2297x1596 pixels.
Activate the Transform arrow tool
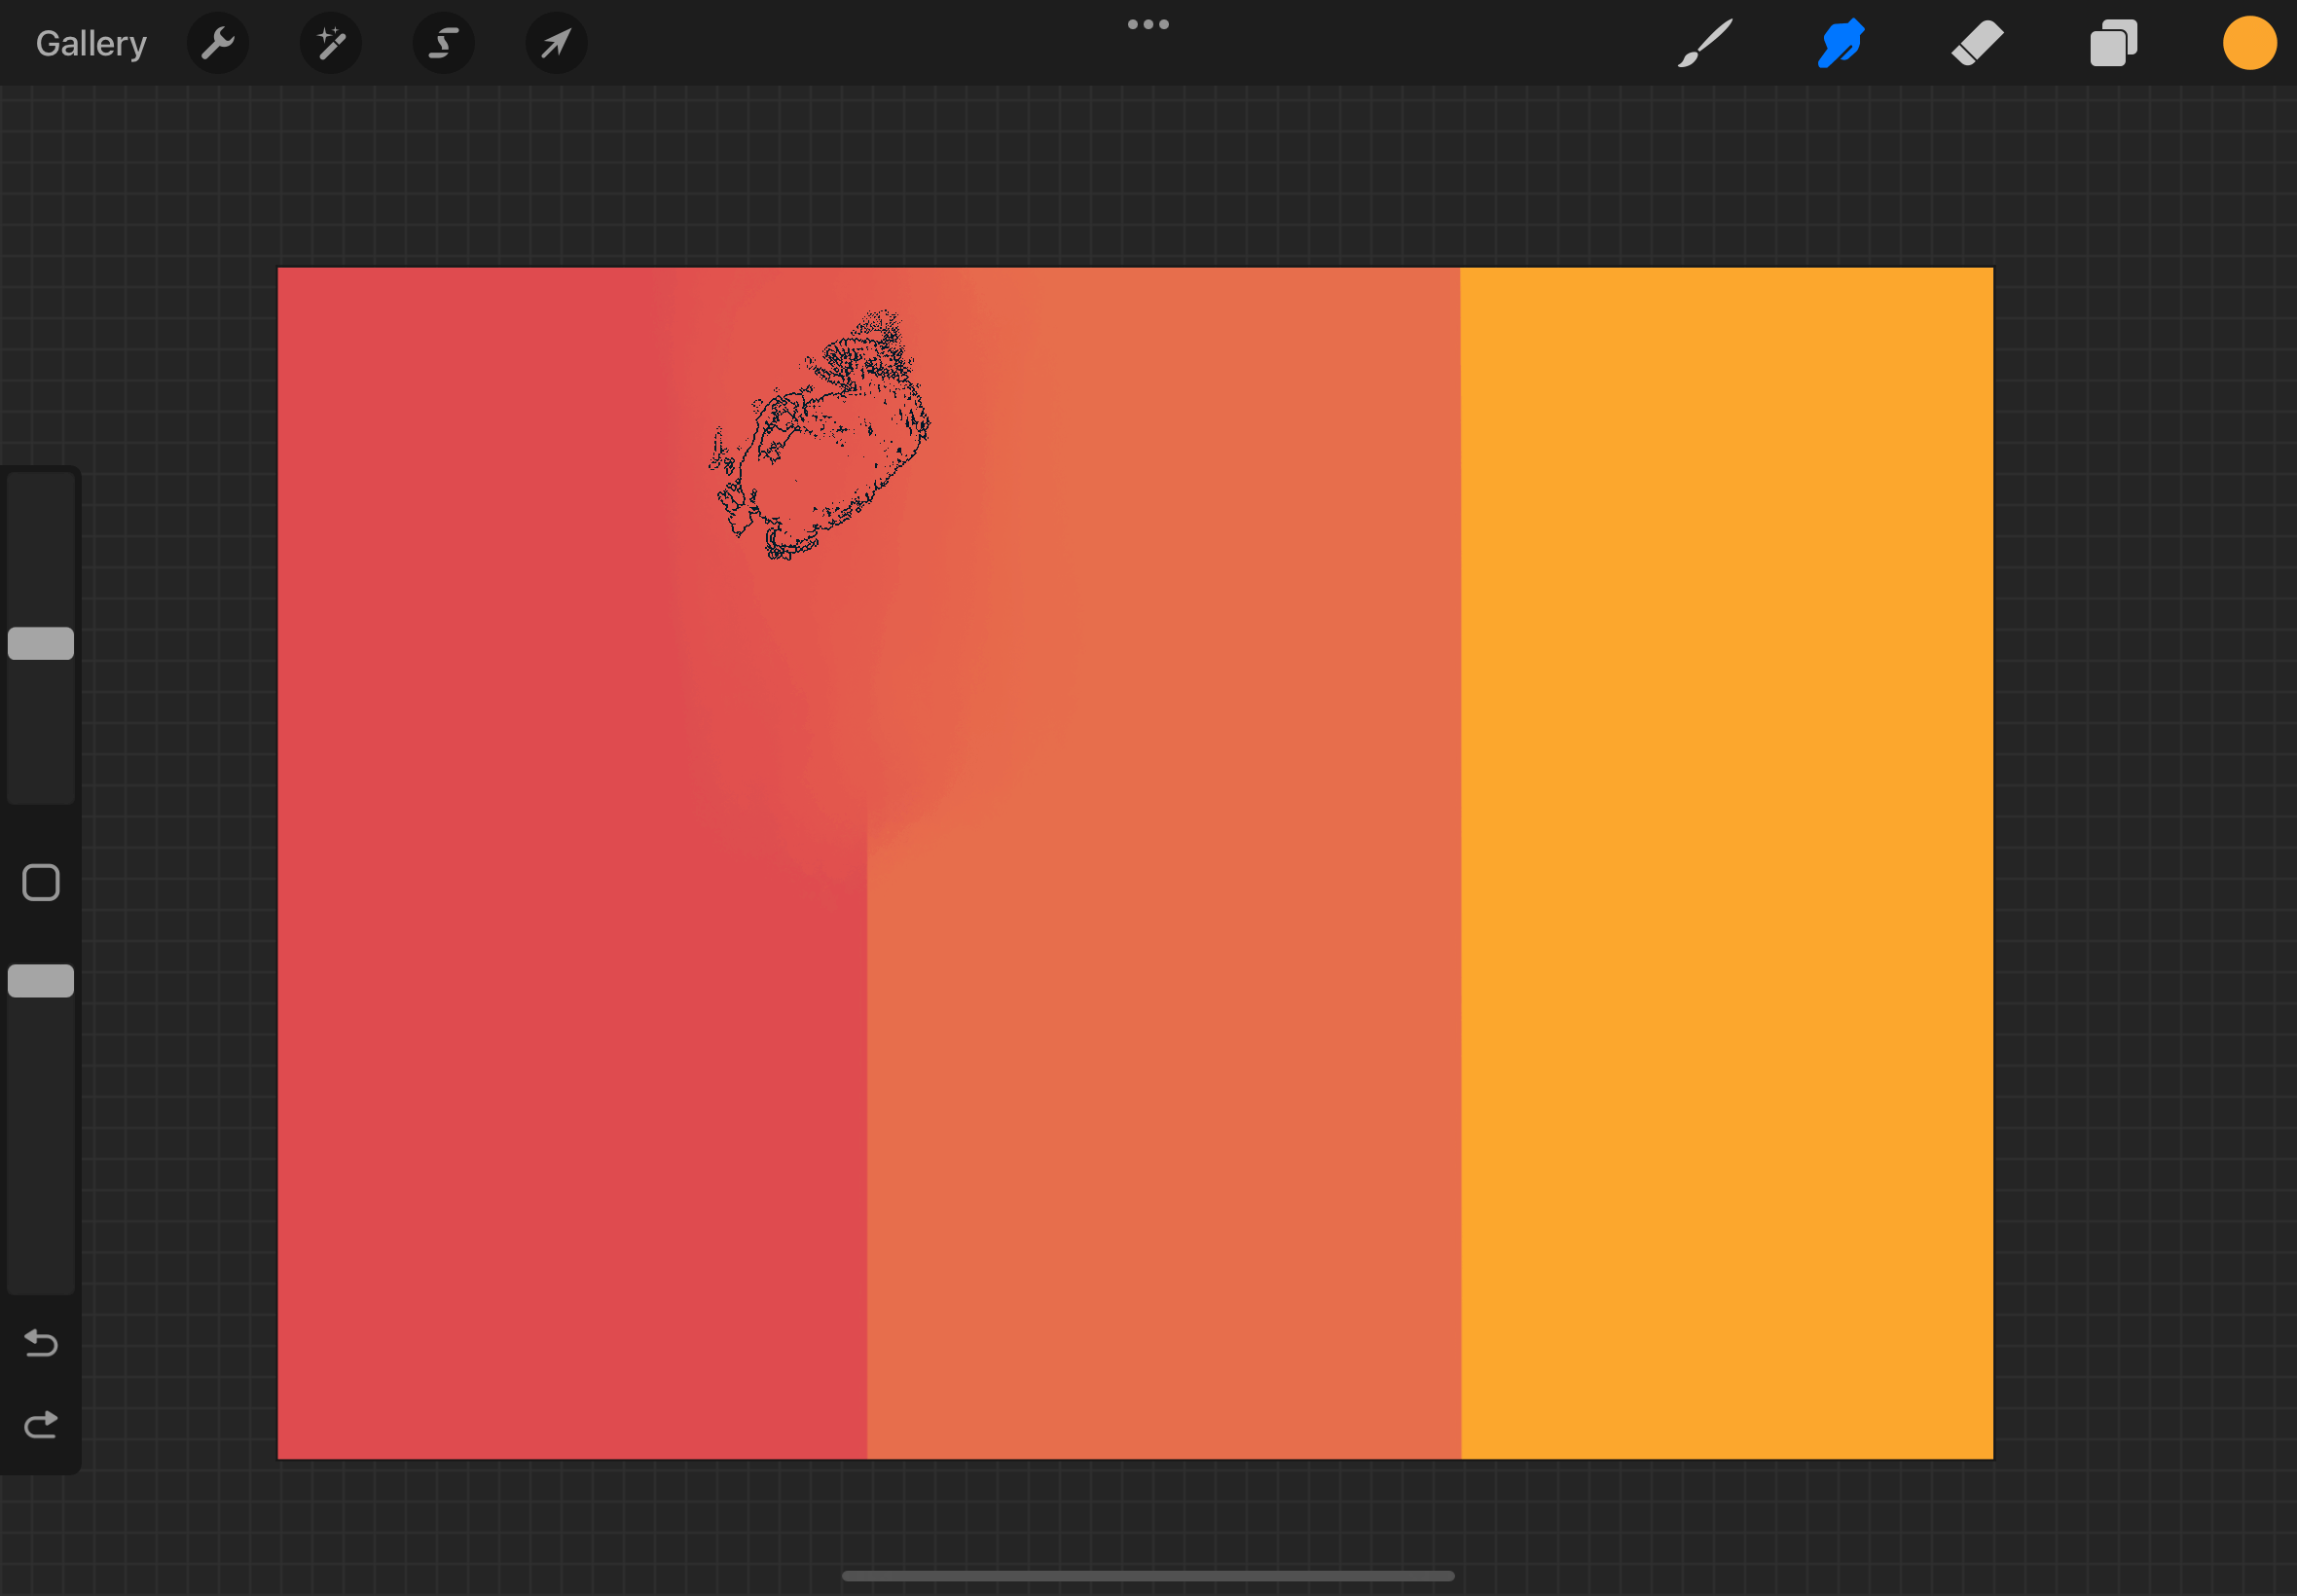click(556, 43)
